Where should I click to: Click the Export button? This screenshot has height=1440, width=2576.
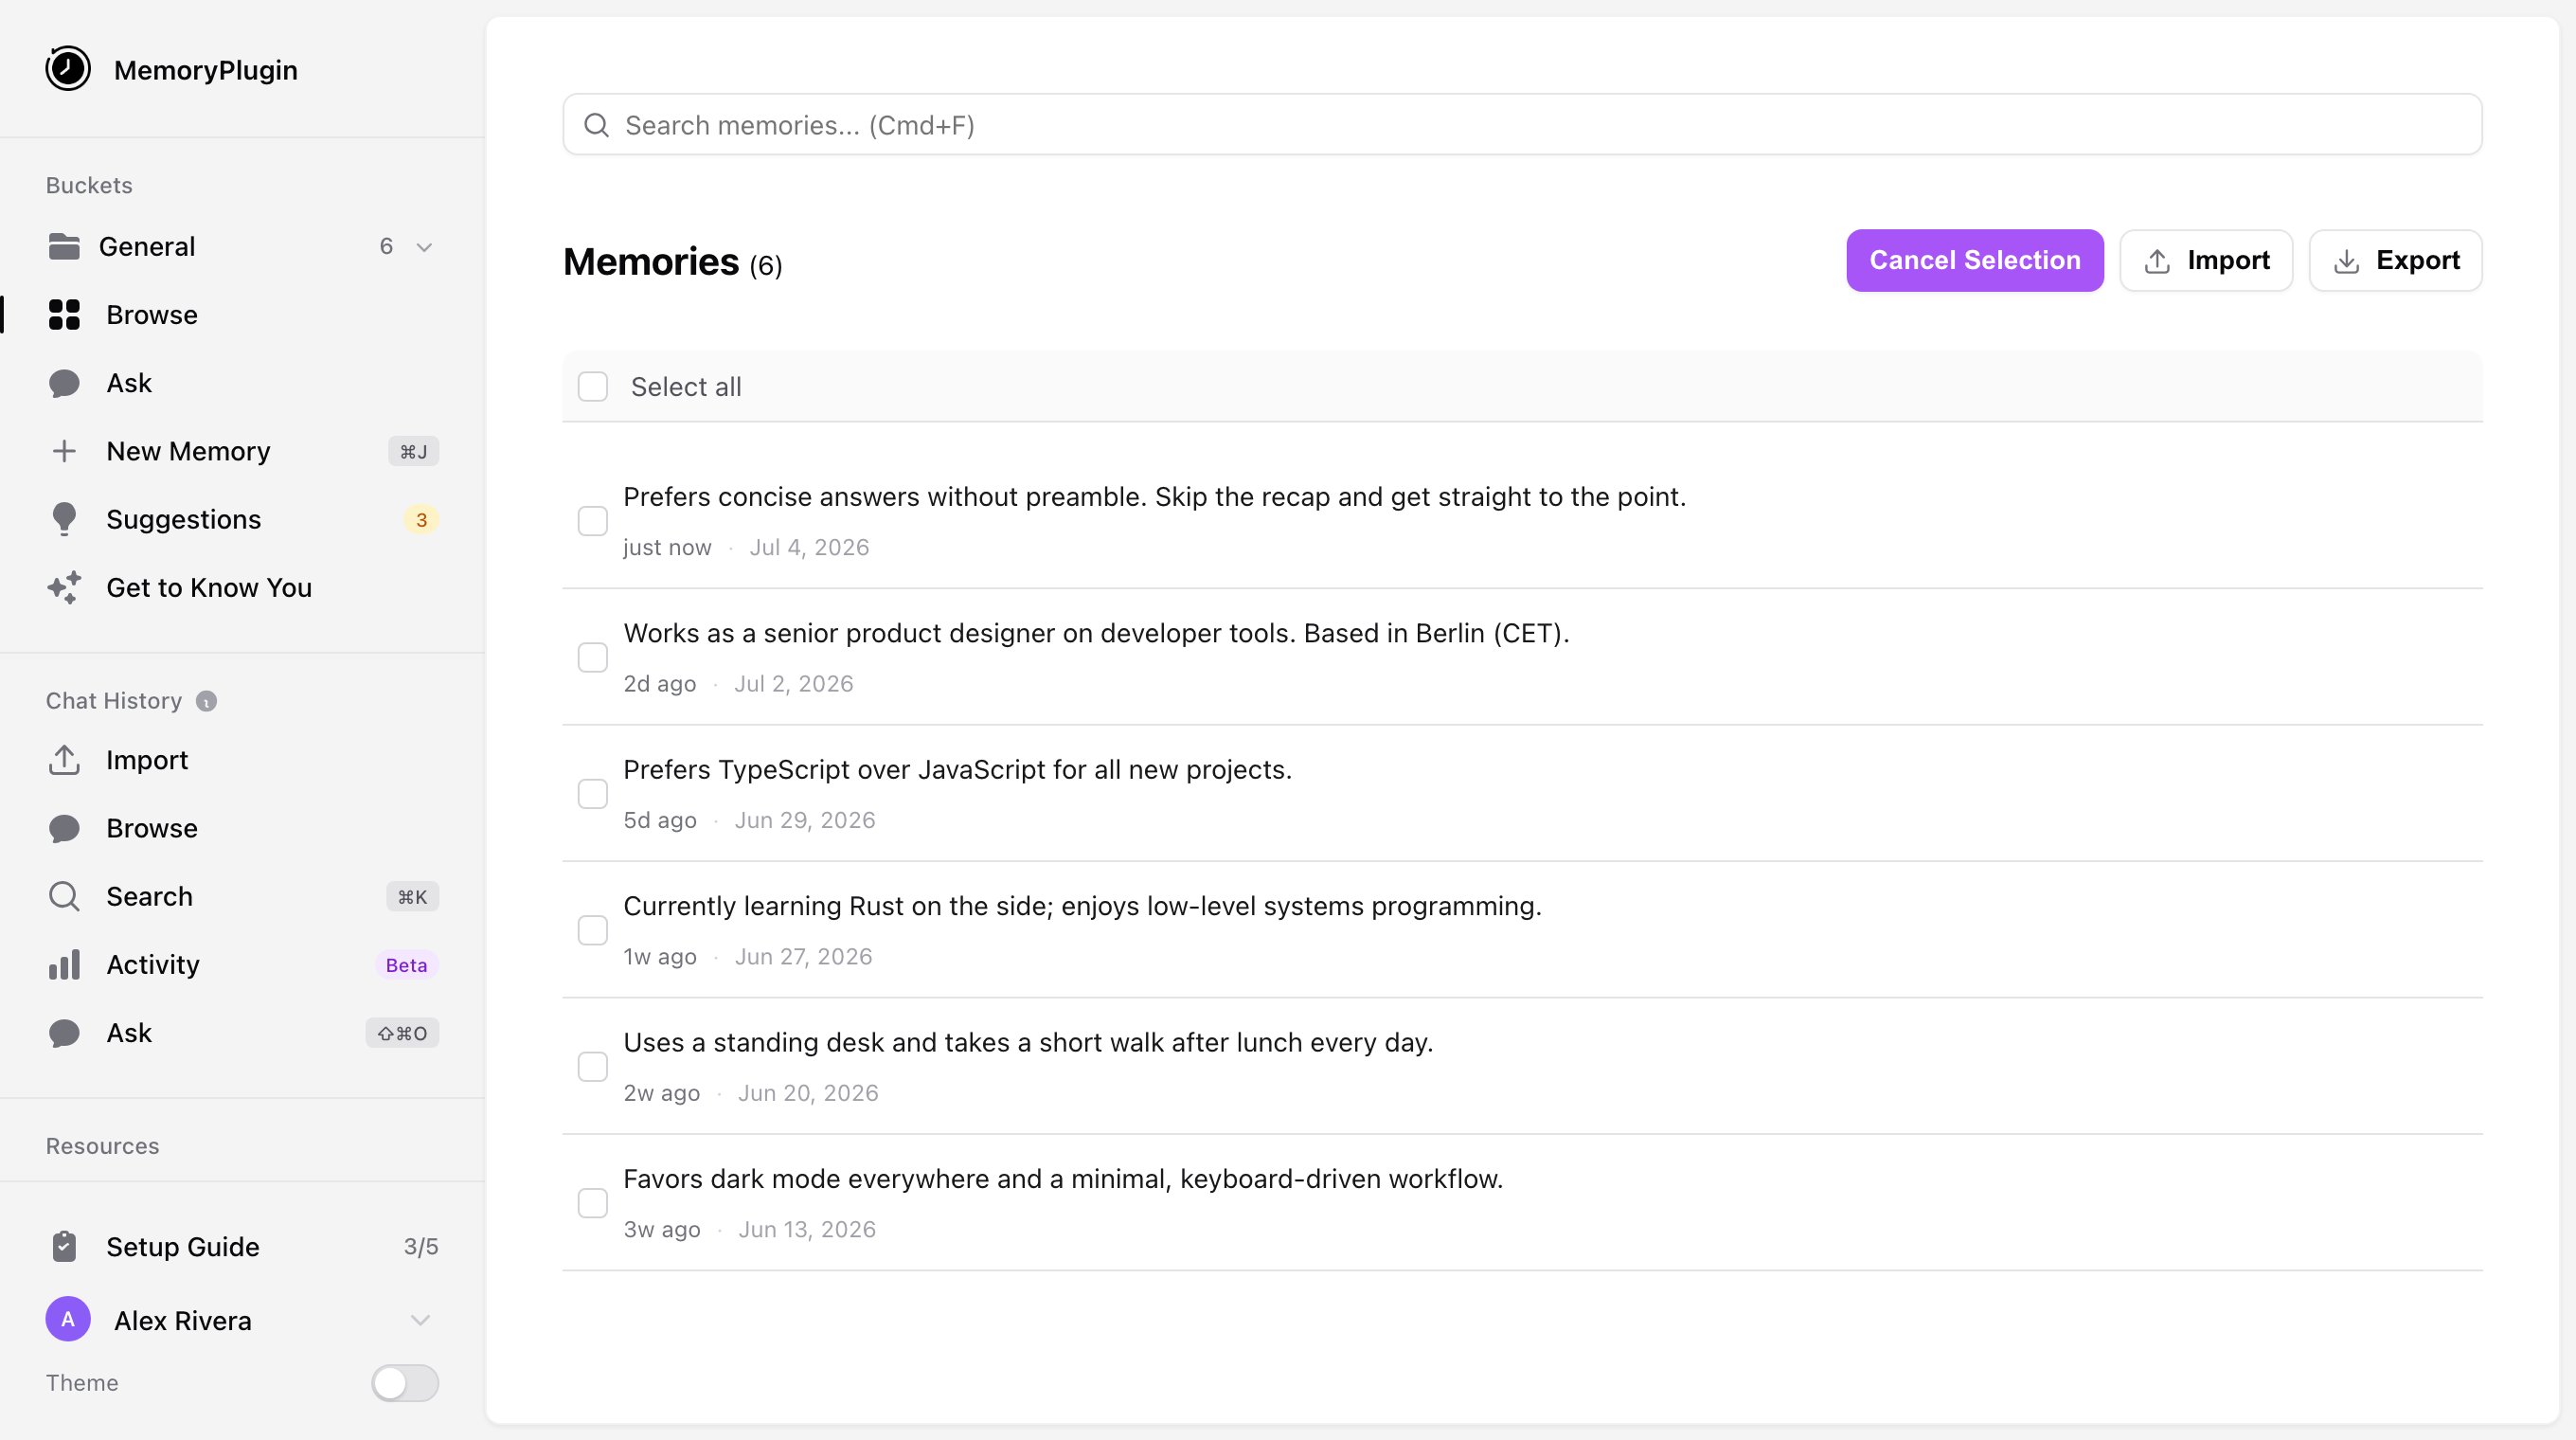2395,260
